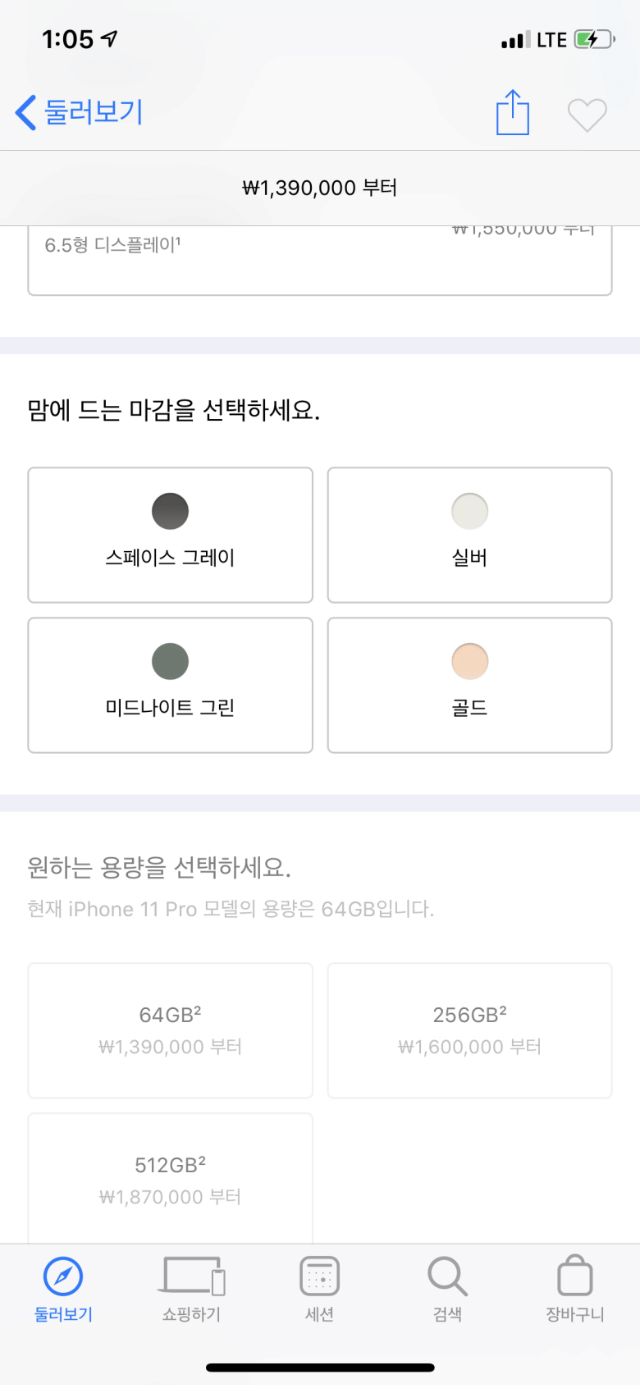Screen dimensions: 640x1385
Task: Tap the back chevron beside 둘러보기
Action: [x=24, y=113]
